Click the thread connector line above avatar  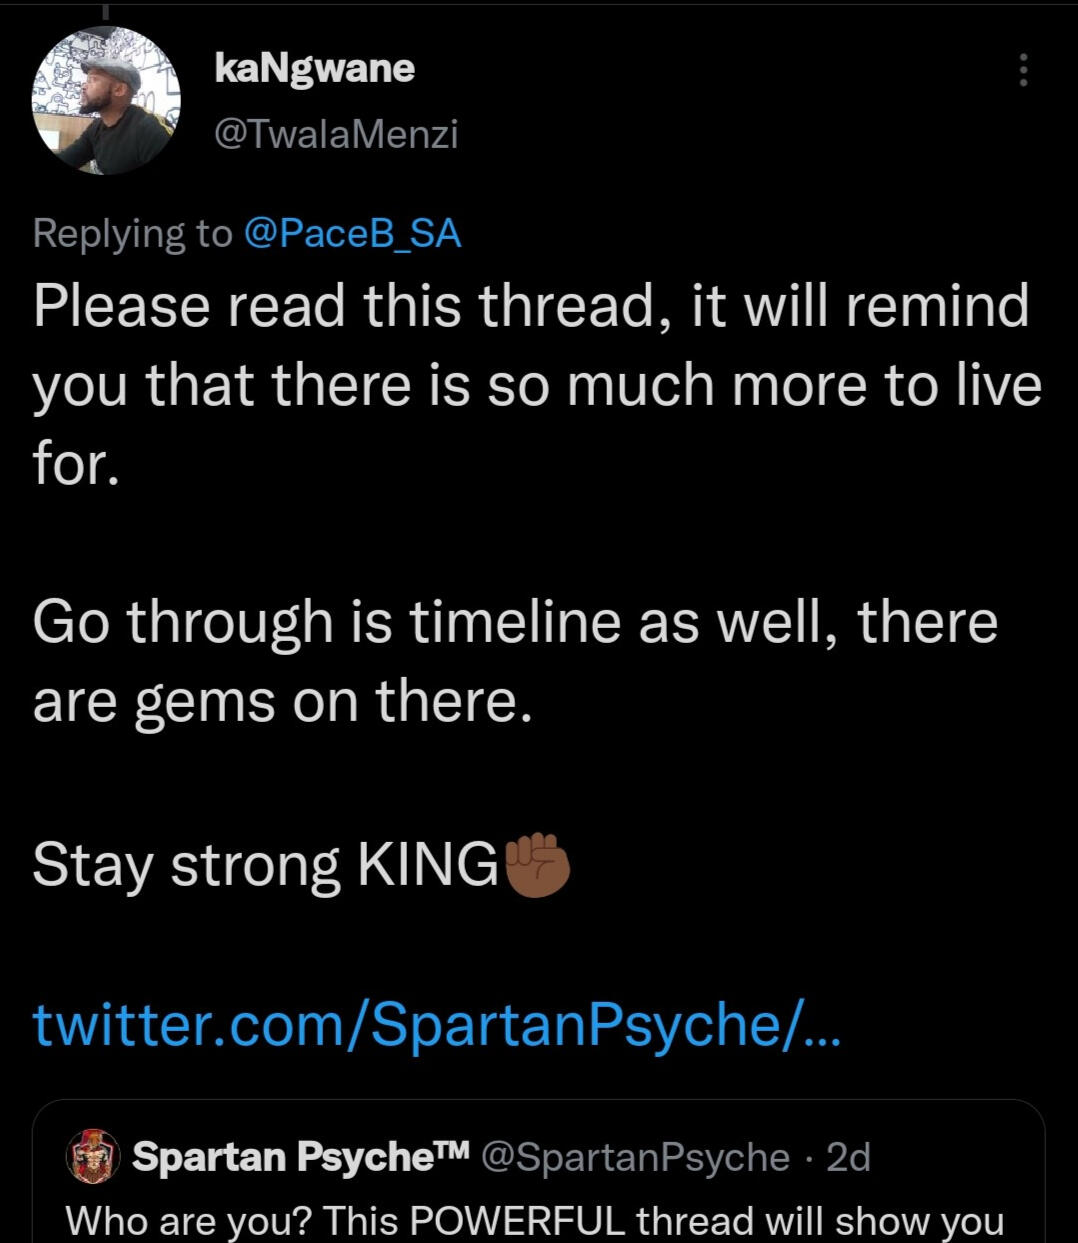tap(107, 12)
